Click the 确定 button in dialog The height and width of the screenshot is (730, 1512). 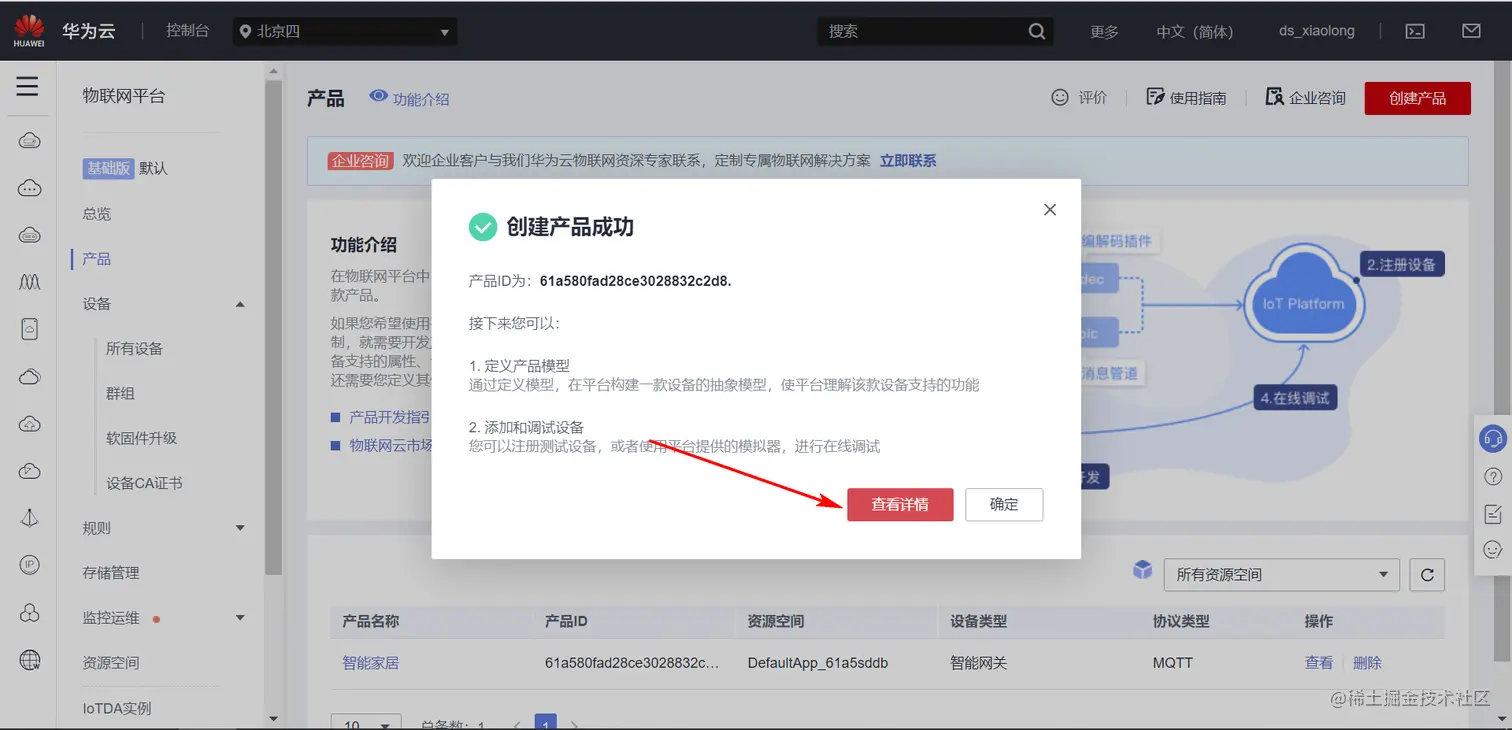point(1004,505)
